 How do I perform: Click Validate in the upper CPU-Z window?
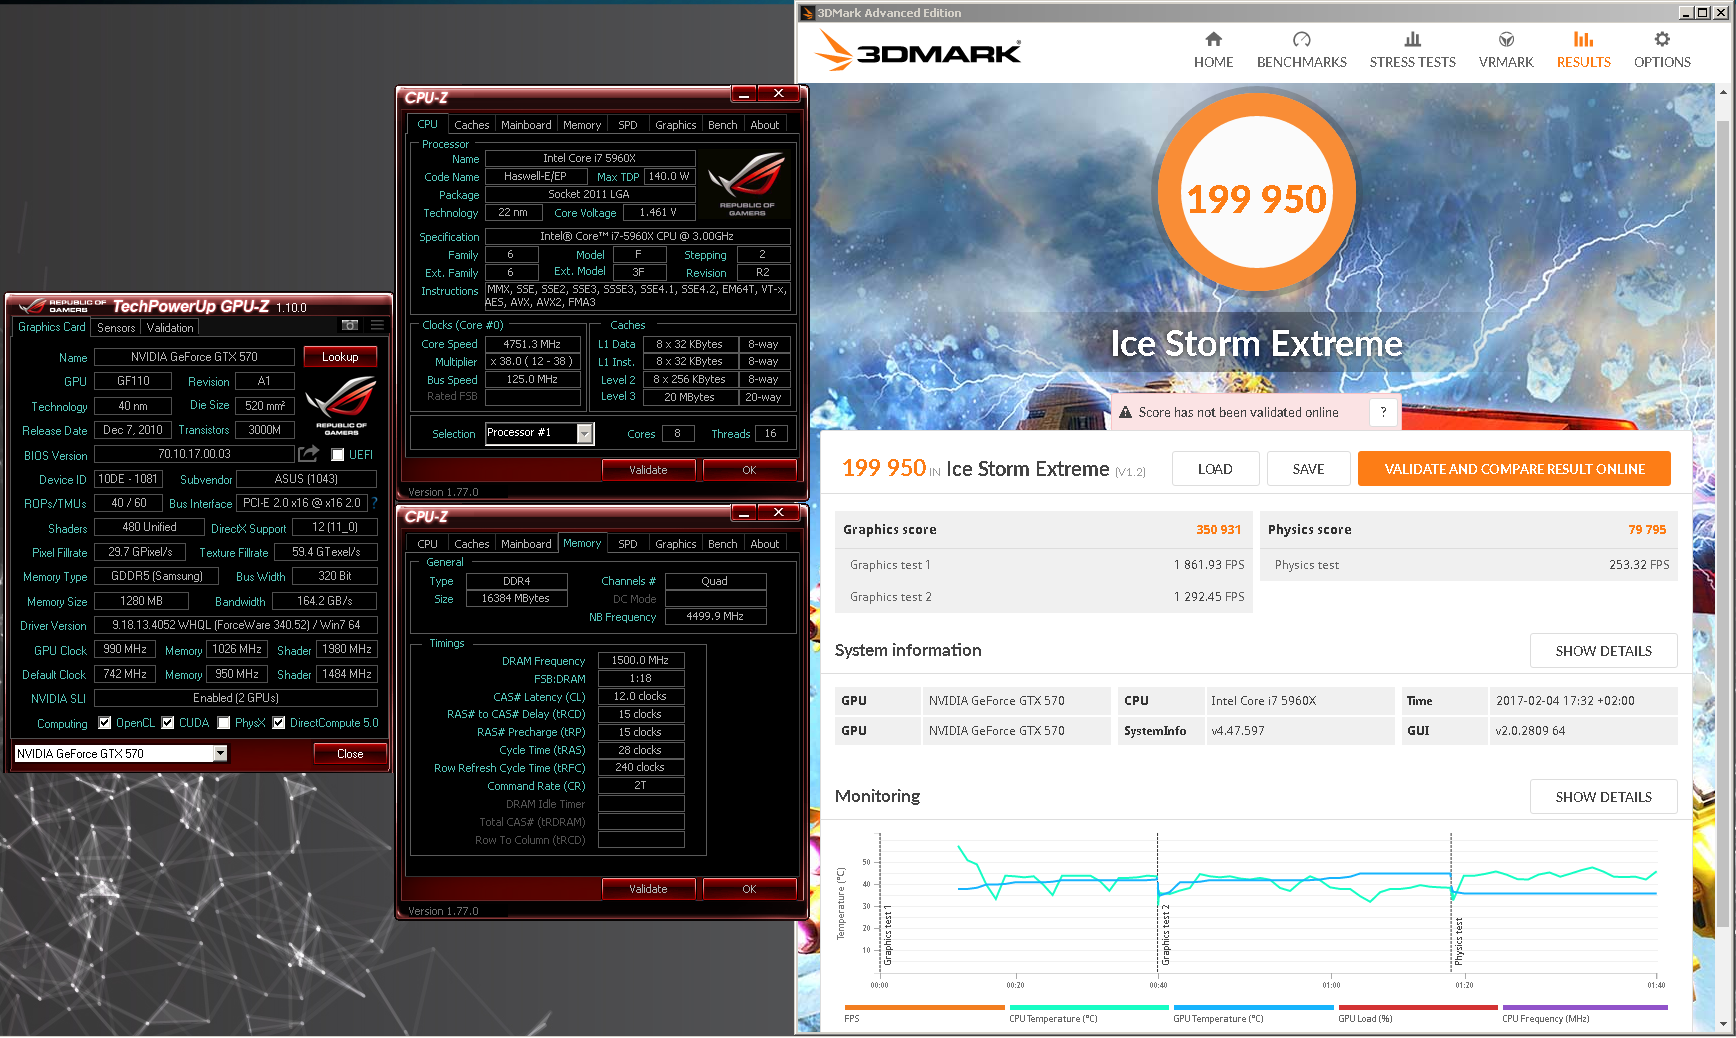tap(648, 470)
